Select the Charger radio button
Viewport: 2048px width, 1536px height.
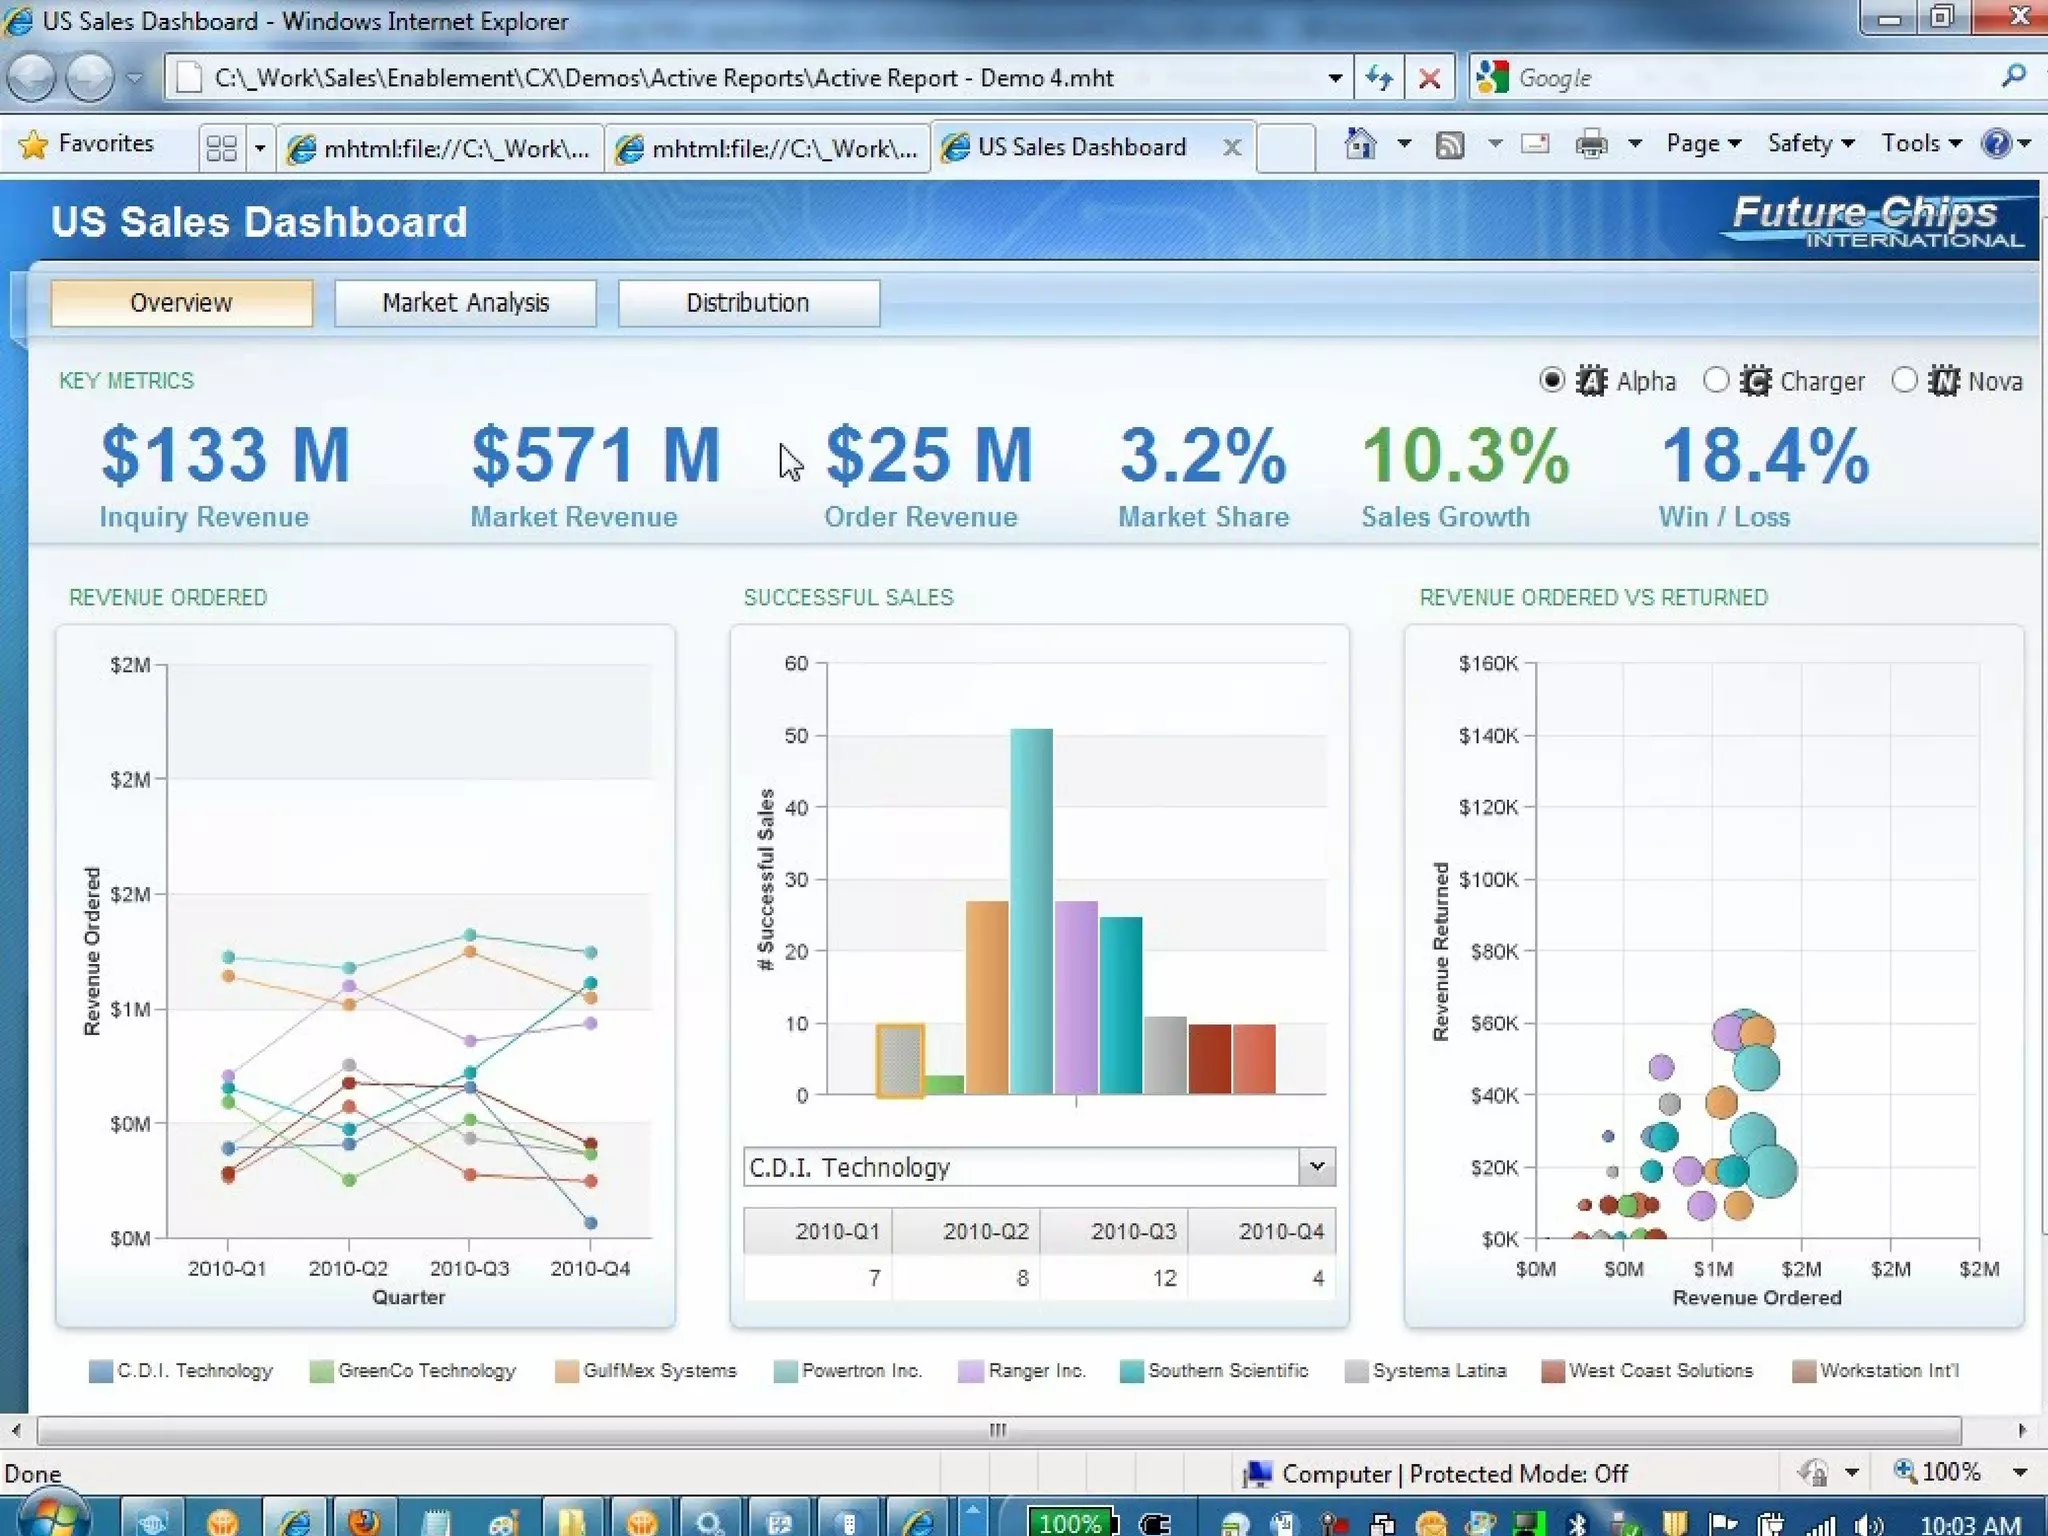[1716, 380]
